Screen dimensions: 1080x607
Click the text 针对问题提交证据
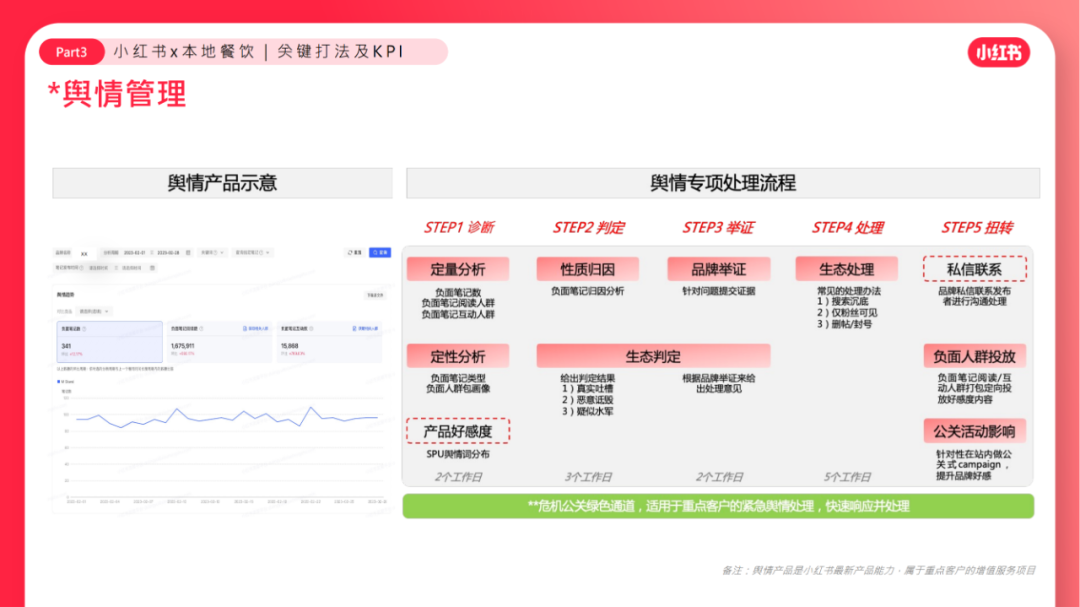click(718, 291)
